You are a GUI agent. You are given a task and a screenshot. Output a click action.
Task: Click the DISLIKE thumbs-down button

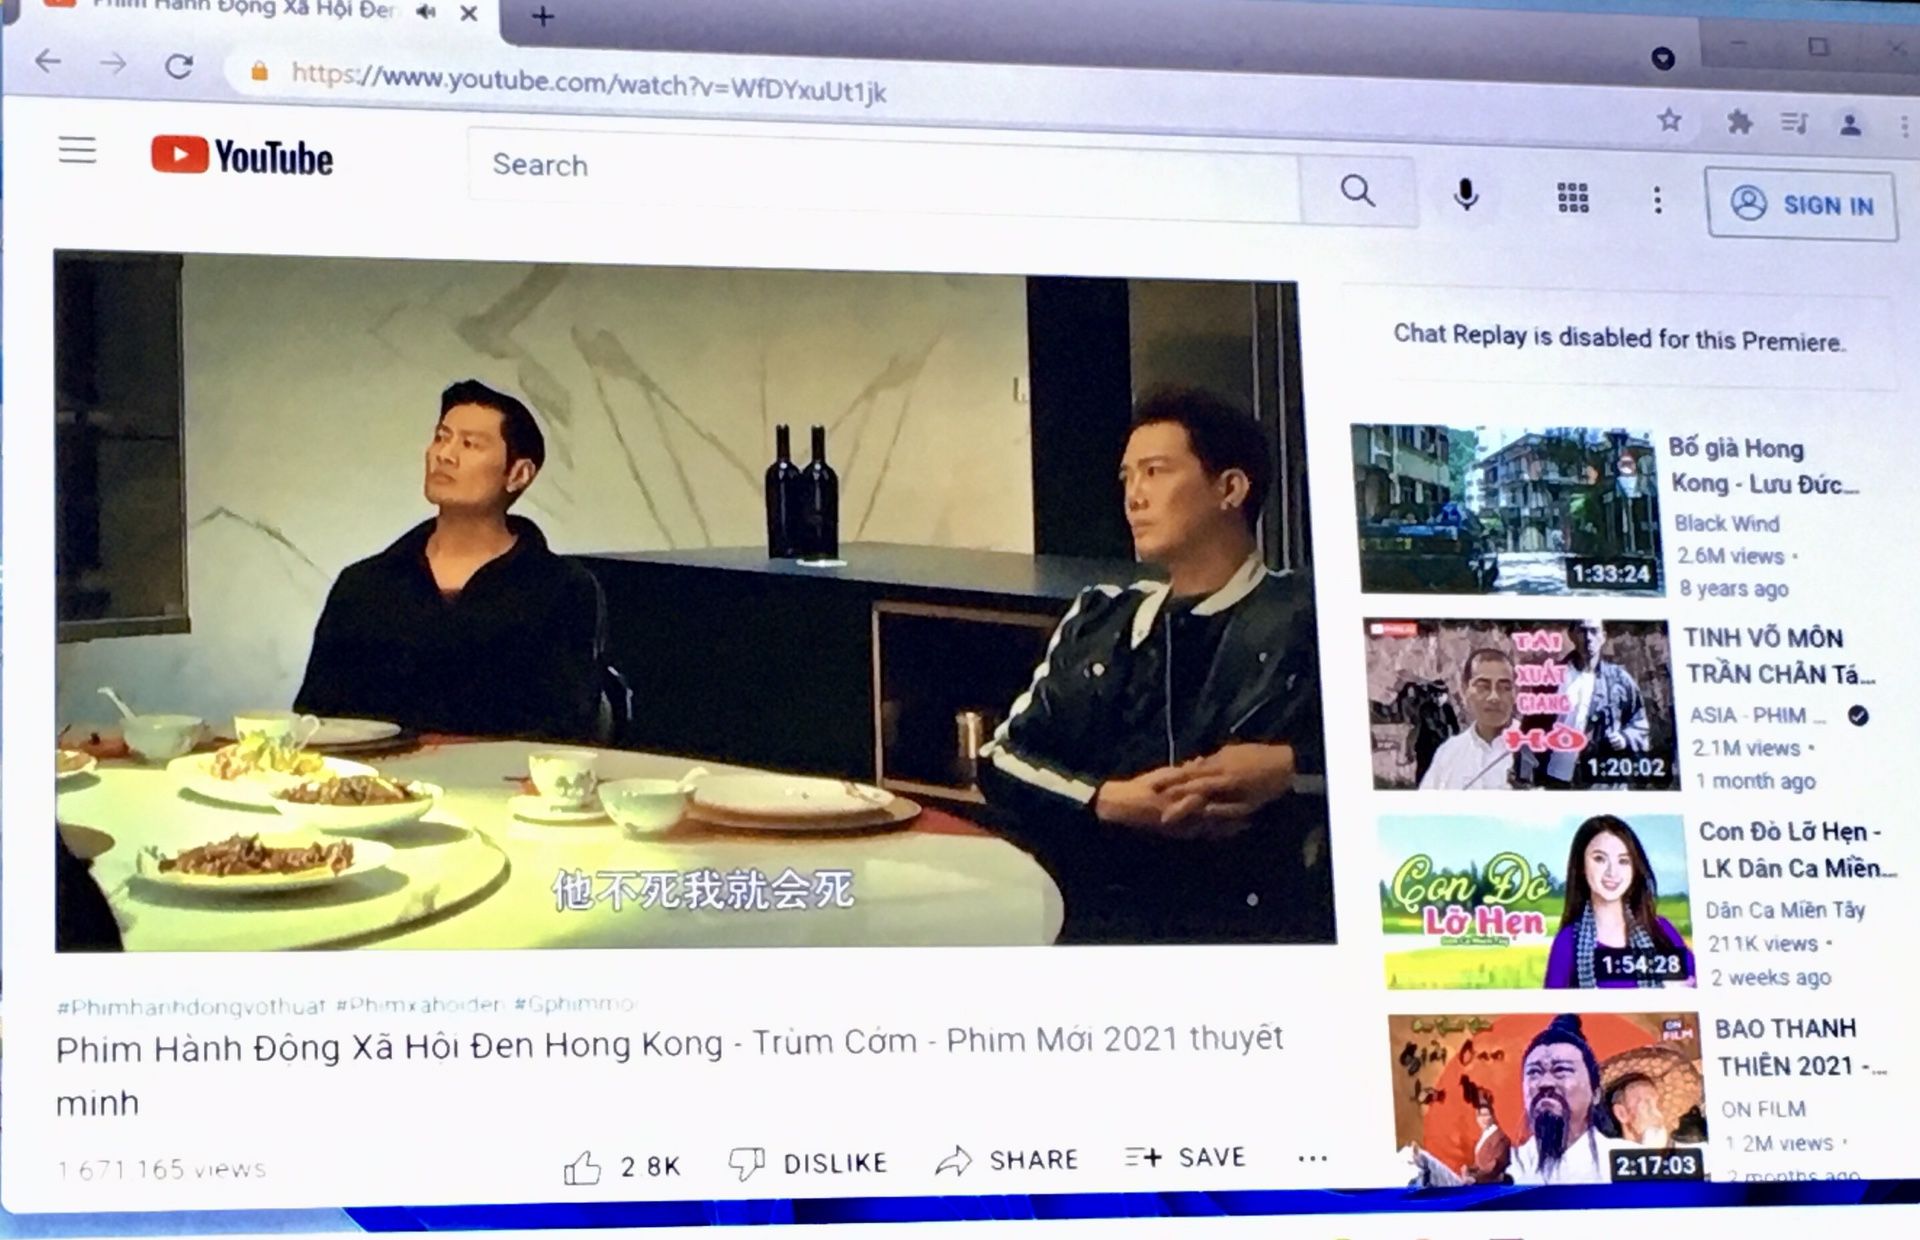(x=807, y=1163)
